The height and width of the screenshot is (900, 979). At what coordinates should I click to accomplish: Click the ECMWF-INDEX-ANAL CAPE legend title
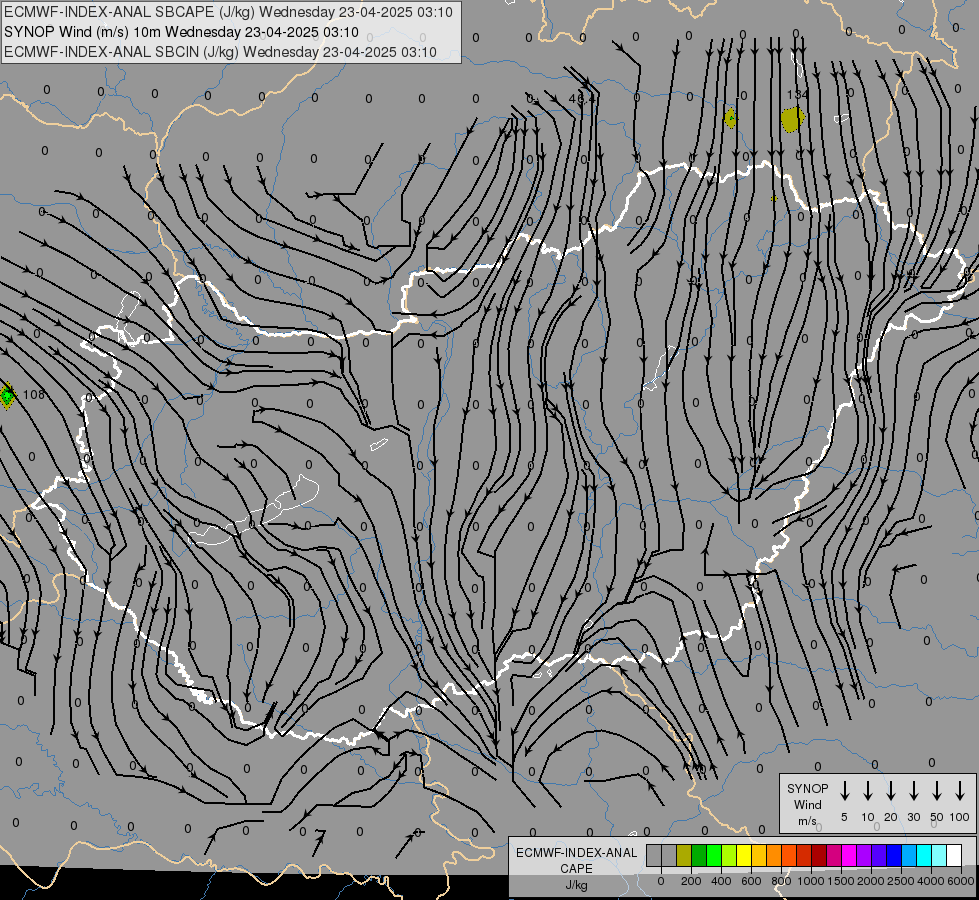[576, 861]
